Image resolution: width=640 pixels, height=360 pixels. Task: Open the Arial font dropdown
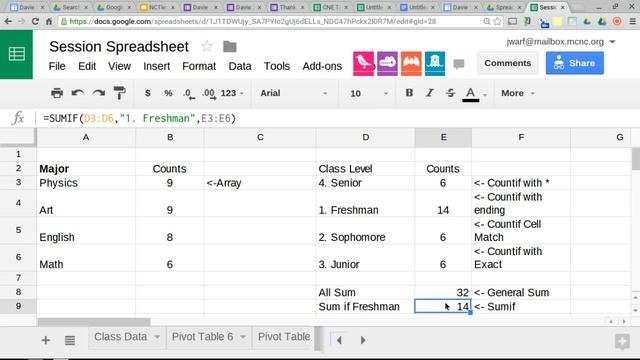pyautogui.click(x=293, y=93)
